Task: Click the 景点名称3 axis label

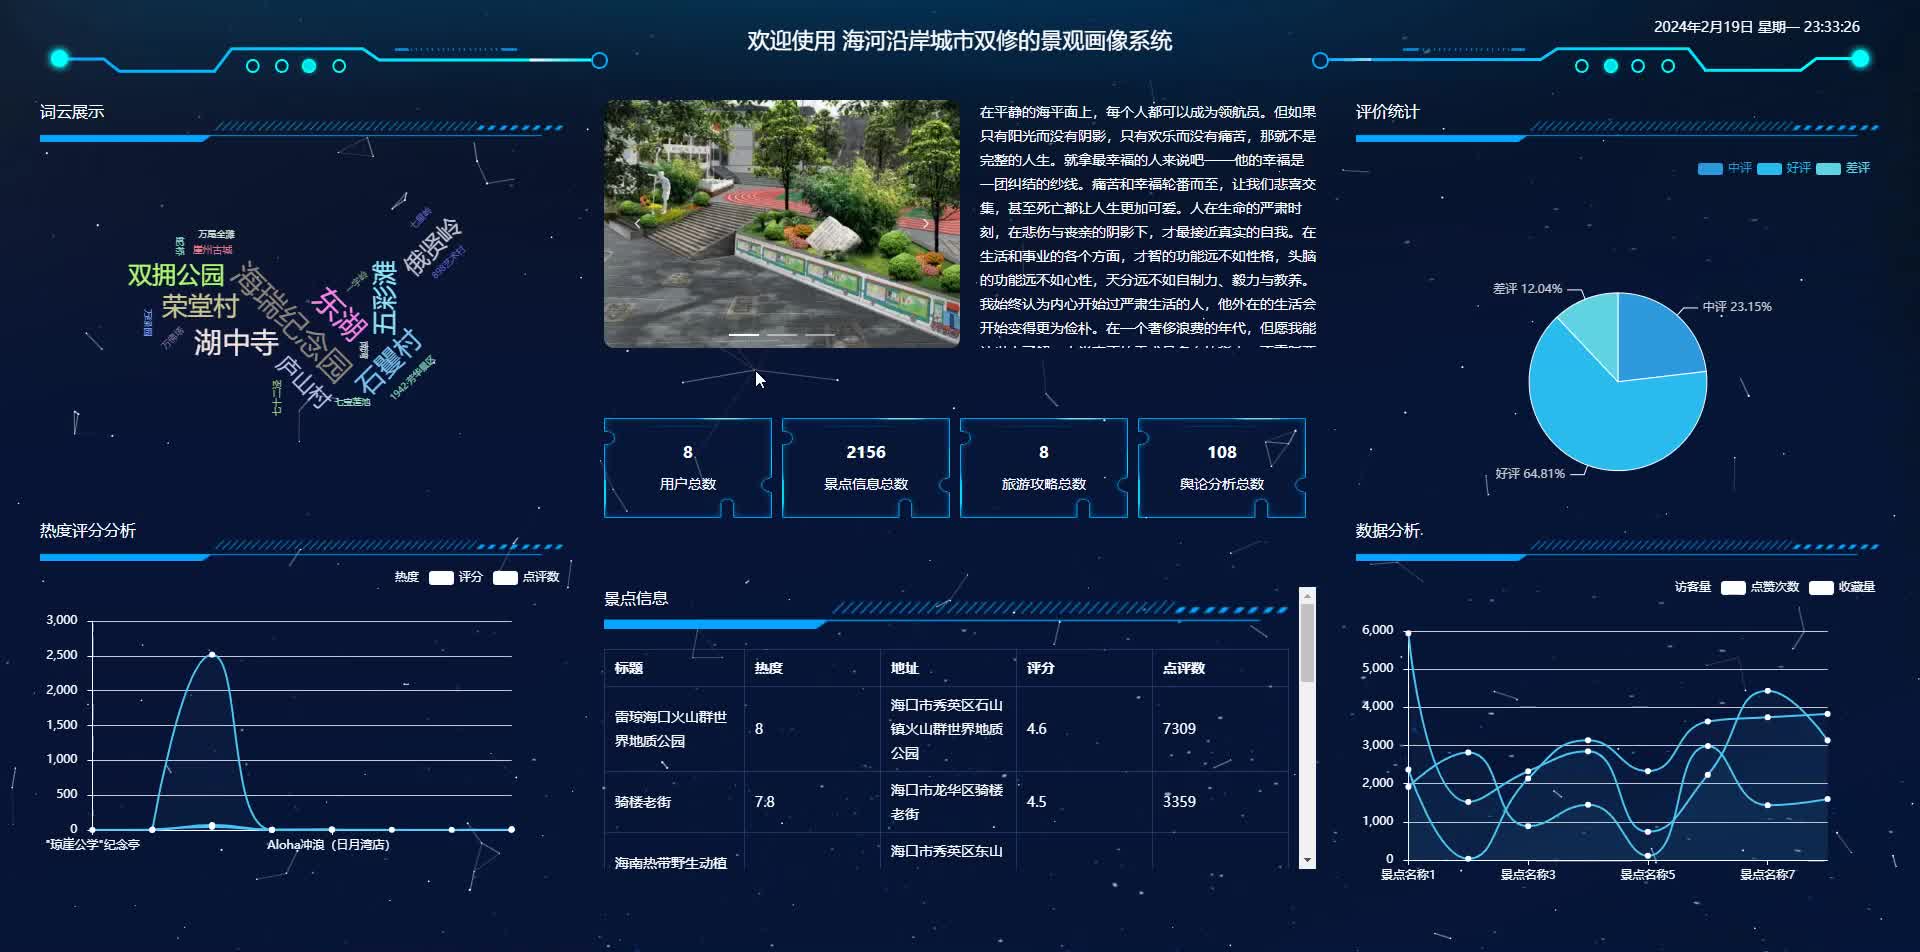Action: pyautogui.click(x=1528, y=875)
